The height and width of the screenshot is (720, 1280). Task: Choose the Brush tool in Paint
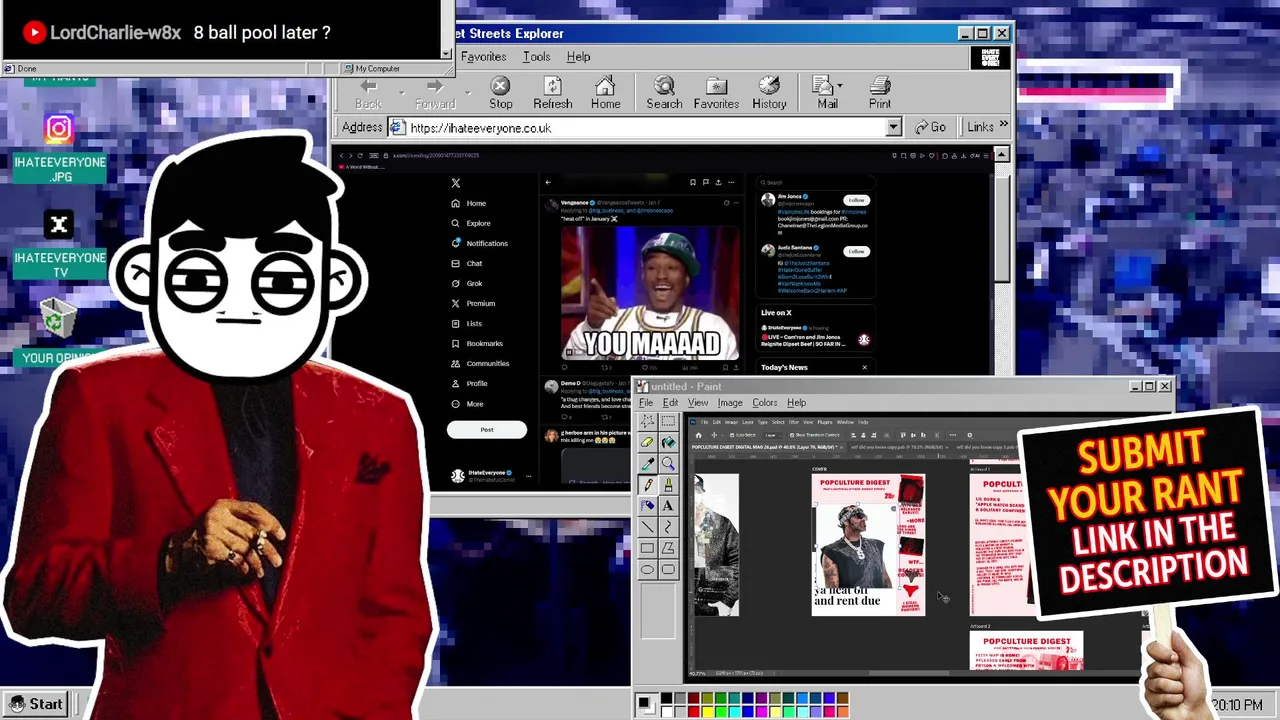[x=668, y=484]
